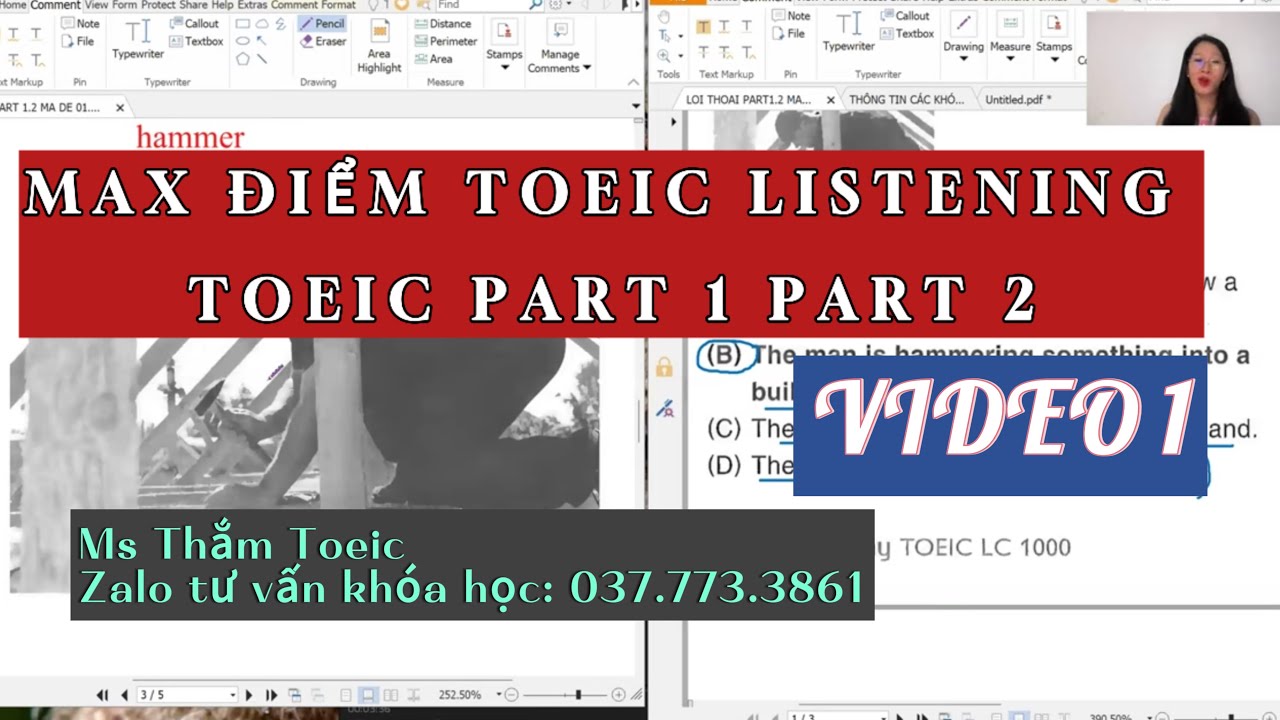Select the cloud shape in Drawing group
This screenshot has height=720, width=1280.
pos(262,23)
